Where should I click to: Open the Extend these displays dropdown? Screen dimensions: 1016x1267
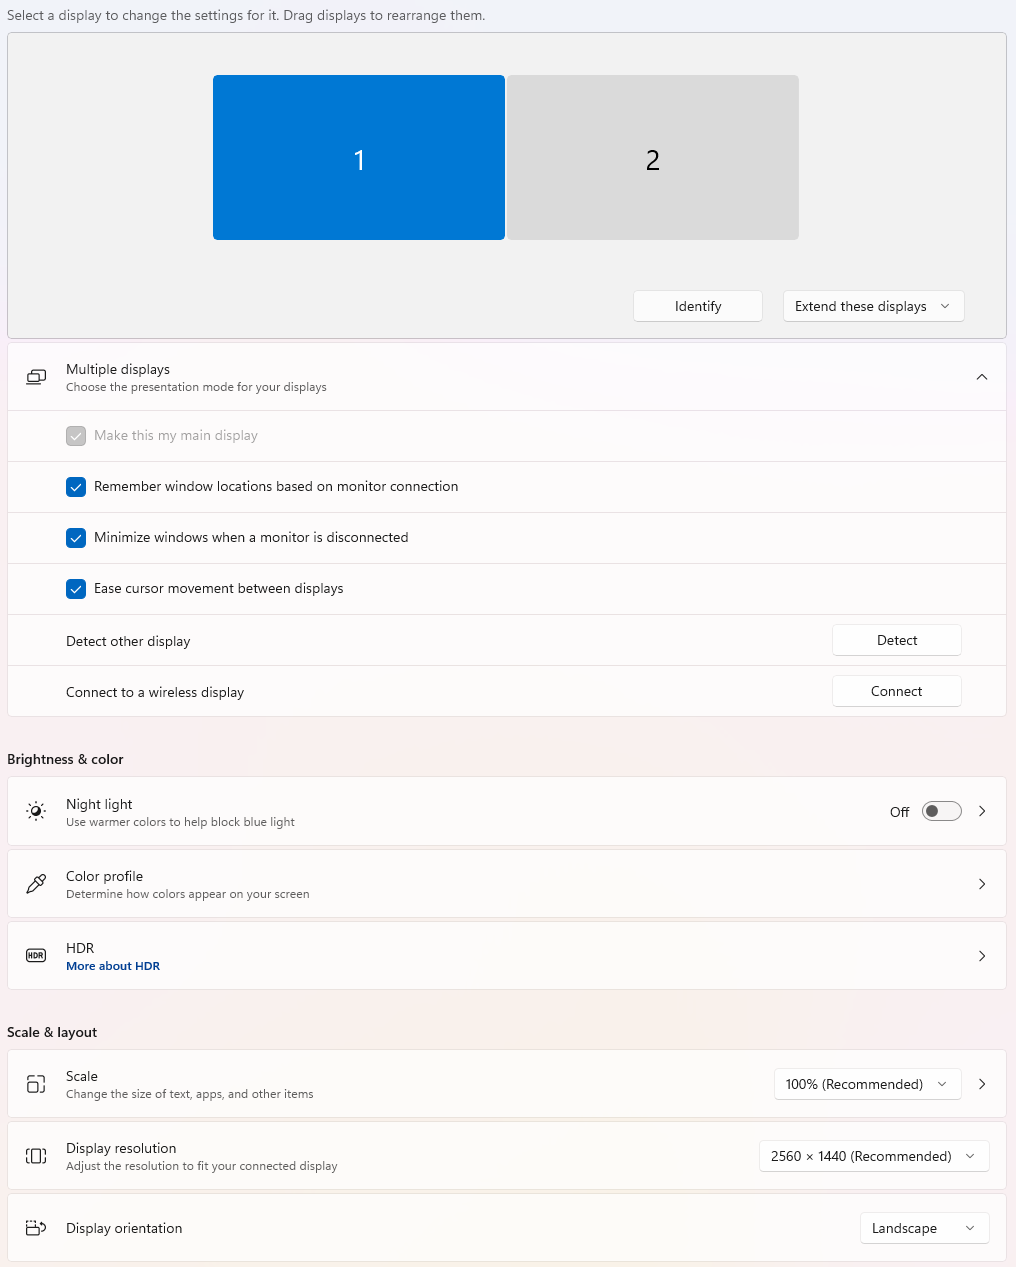(x=874, y=306)
